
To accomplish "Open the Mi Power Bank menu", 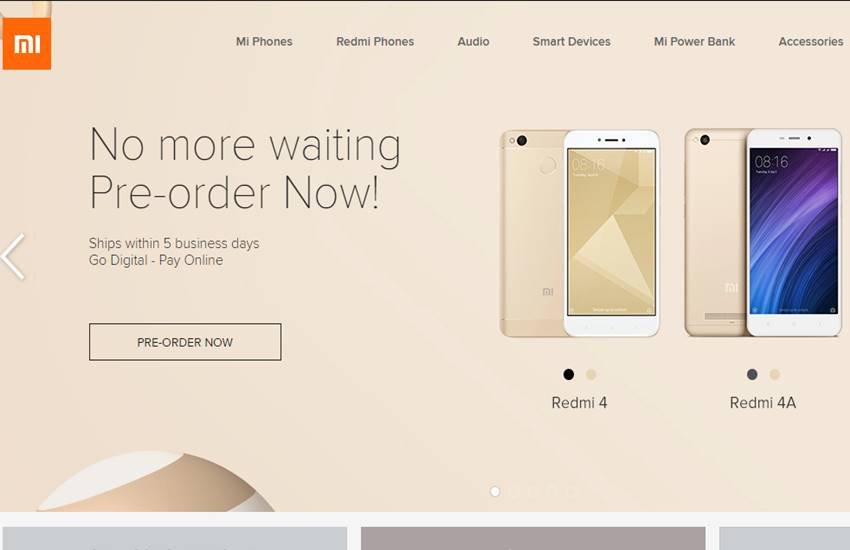I will [694, 42].
